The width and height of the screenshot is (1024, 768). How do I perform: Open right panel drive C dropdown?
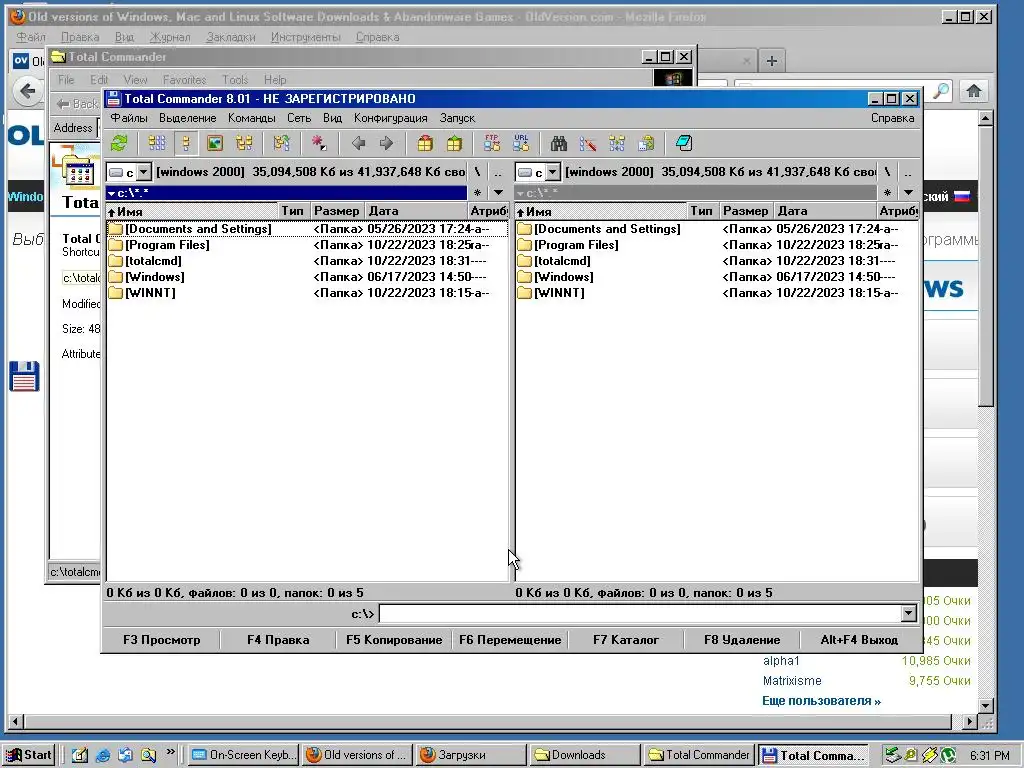[553, 172]
